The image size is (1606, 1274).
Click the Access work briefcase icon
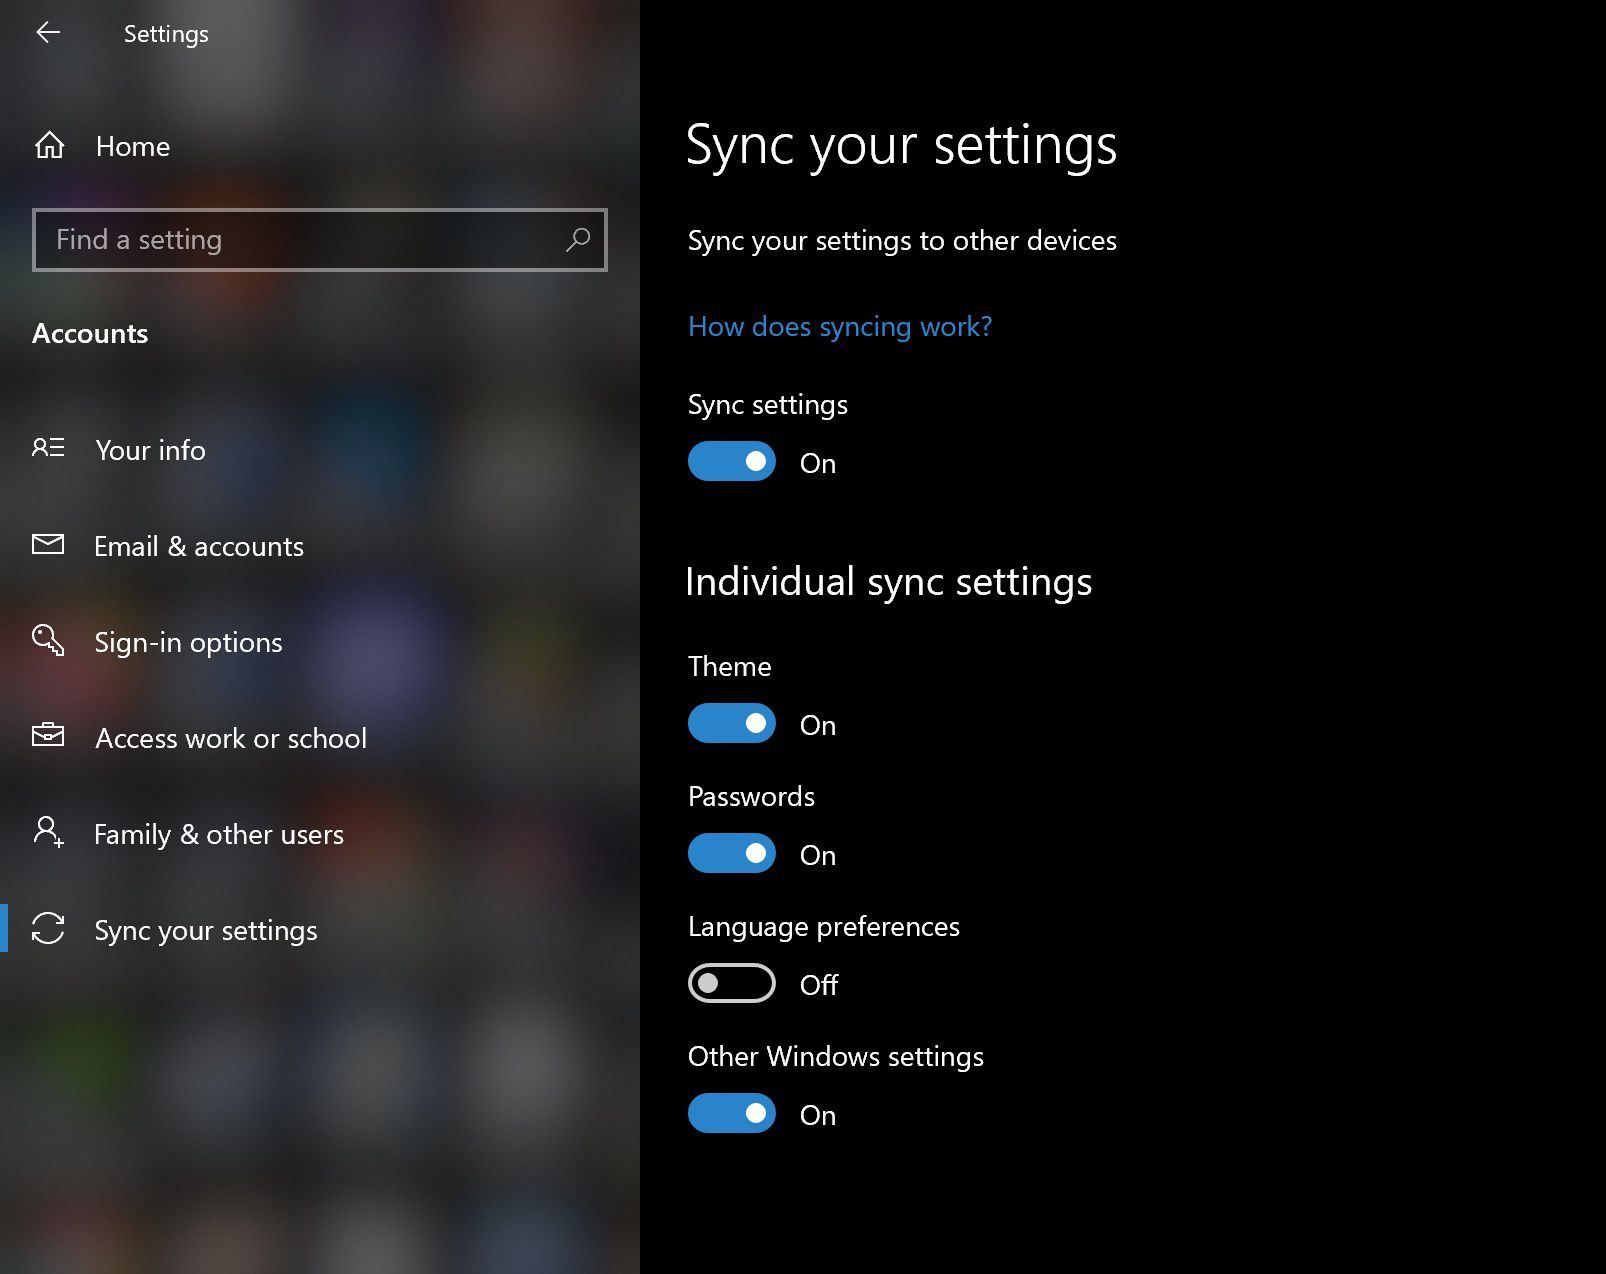click(x=48, y=736)
